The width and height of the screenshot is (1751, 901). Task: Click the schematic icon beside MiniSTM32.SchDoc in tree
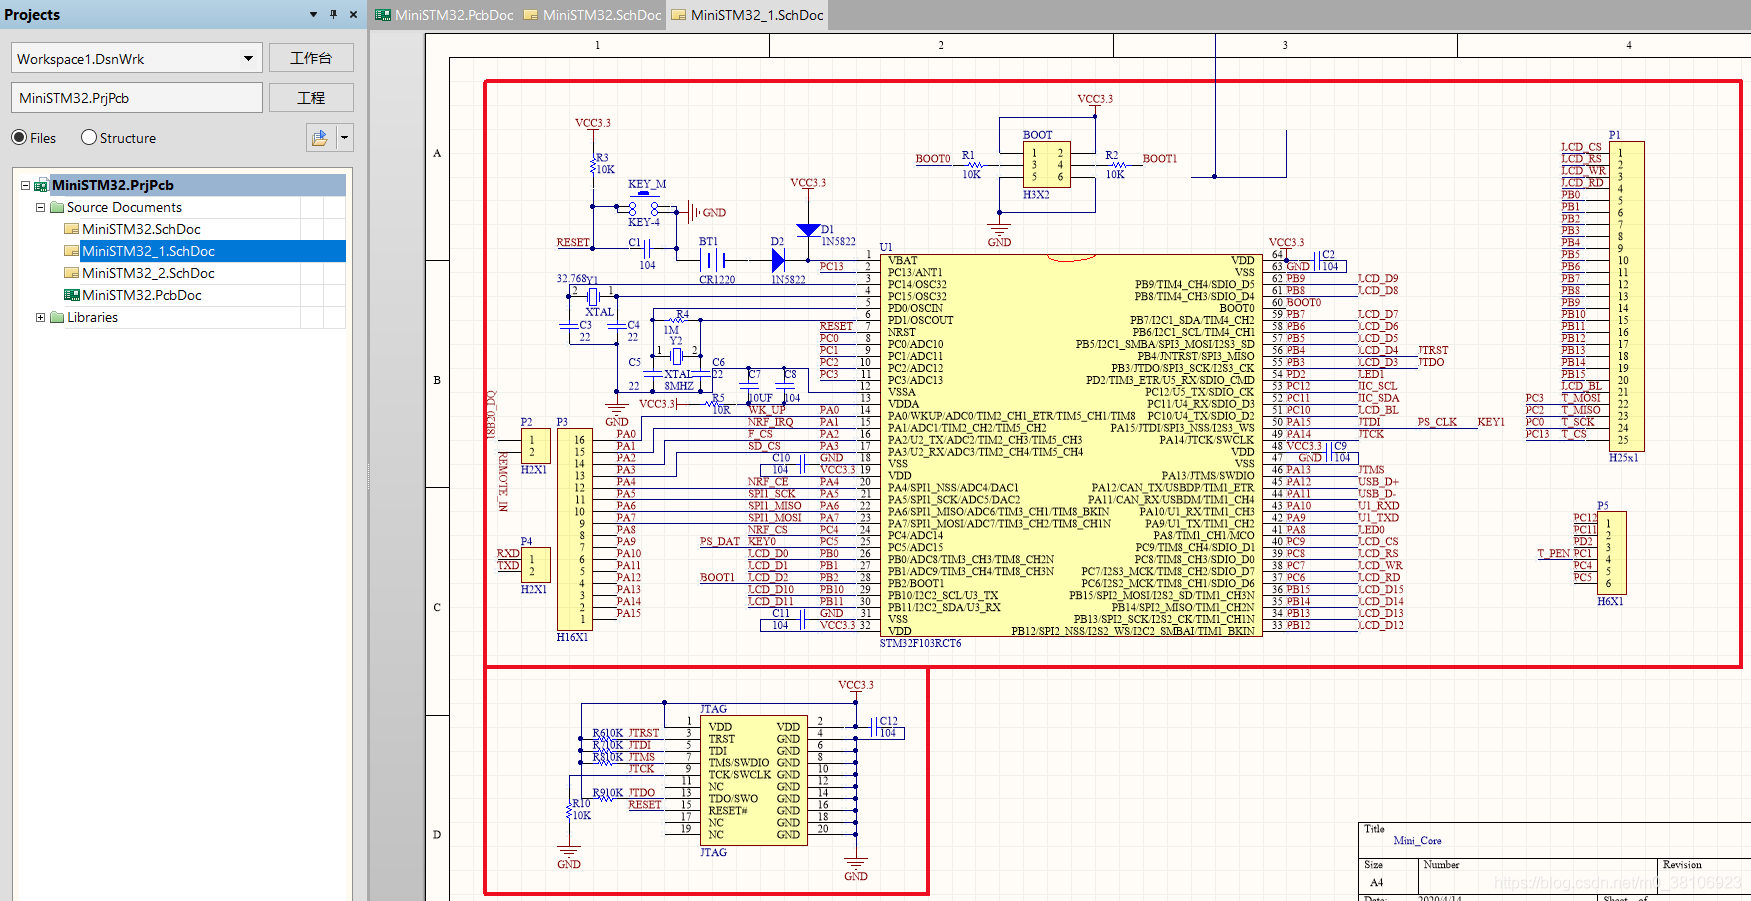(x=71, y=228)
